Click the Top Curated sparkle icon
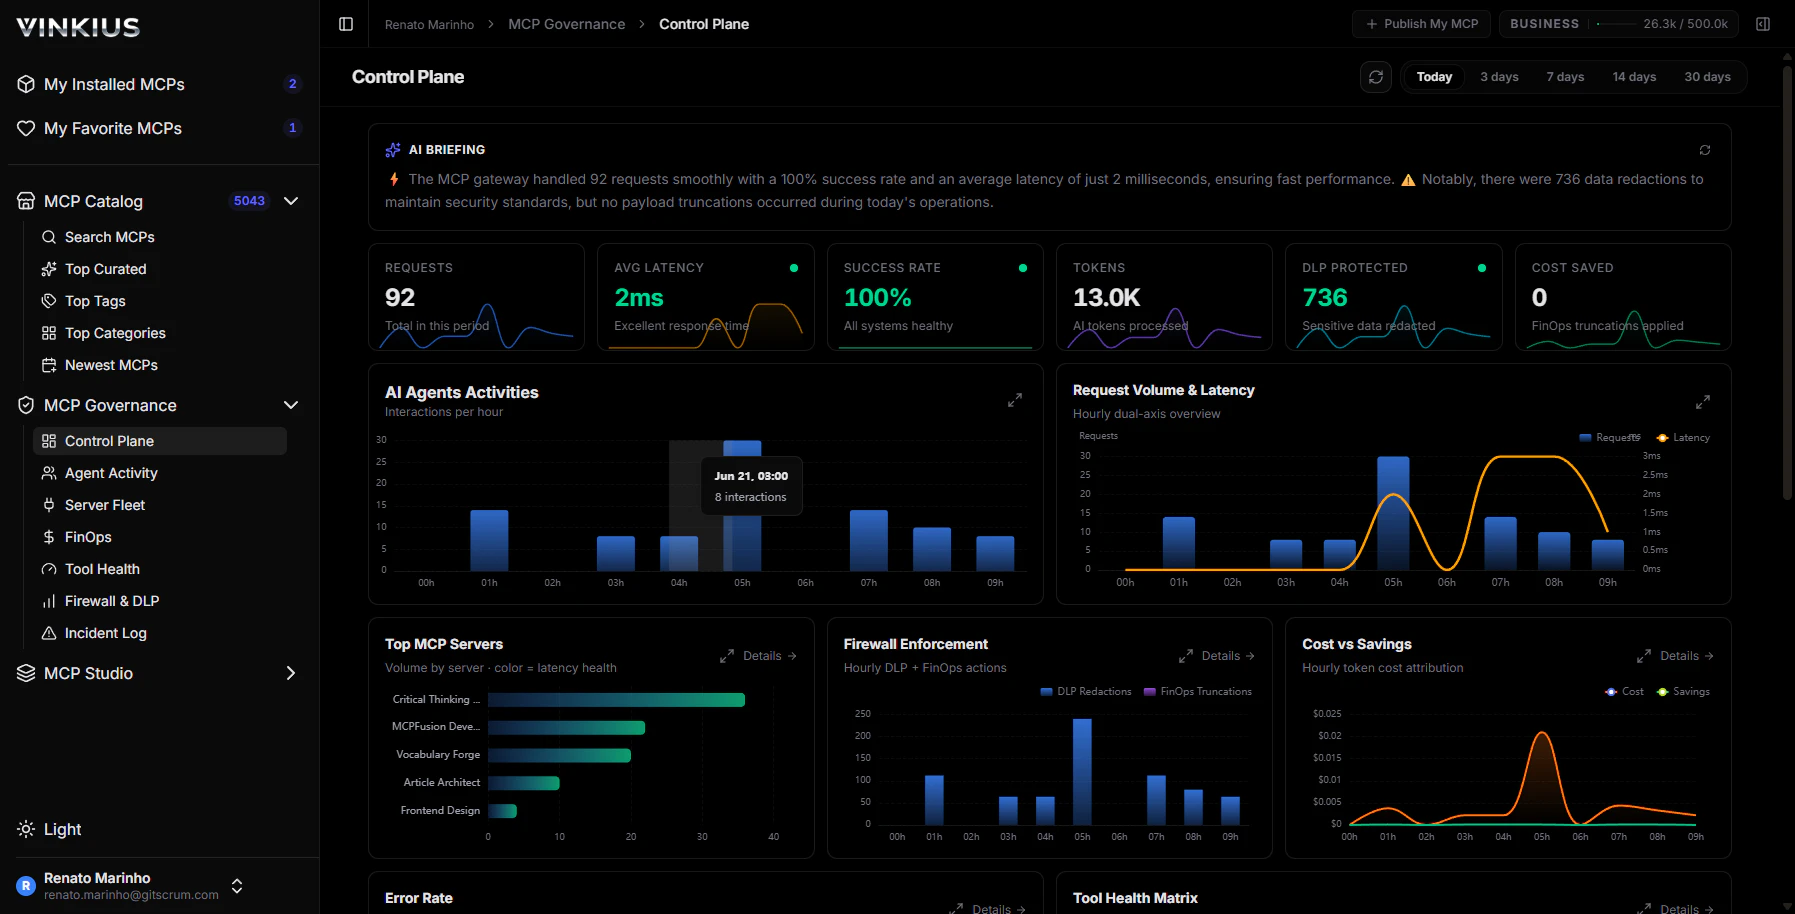 48,269
